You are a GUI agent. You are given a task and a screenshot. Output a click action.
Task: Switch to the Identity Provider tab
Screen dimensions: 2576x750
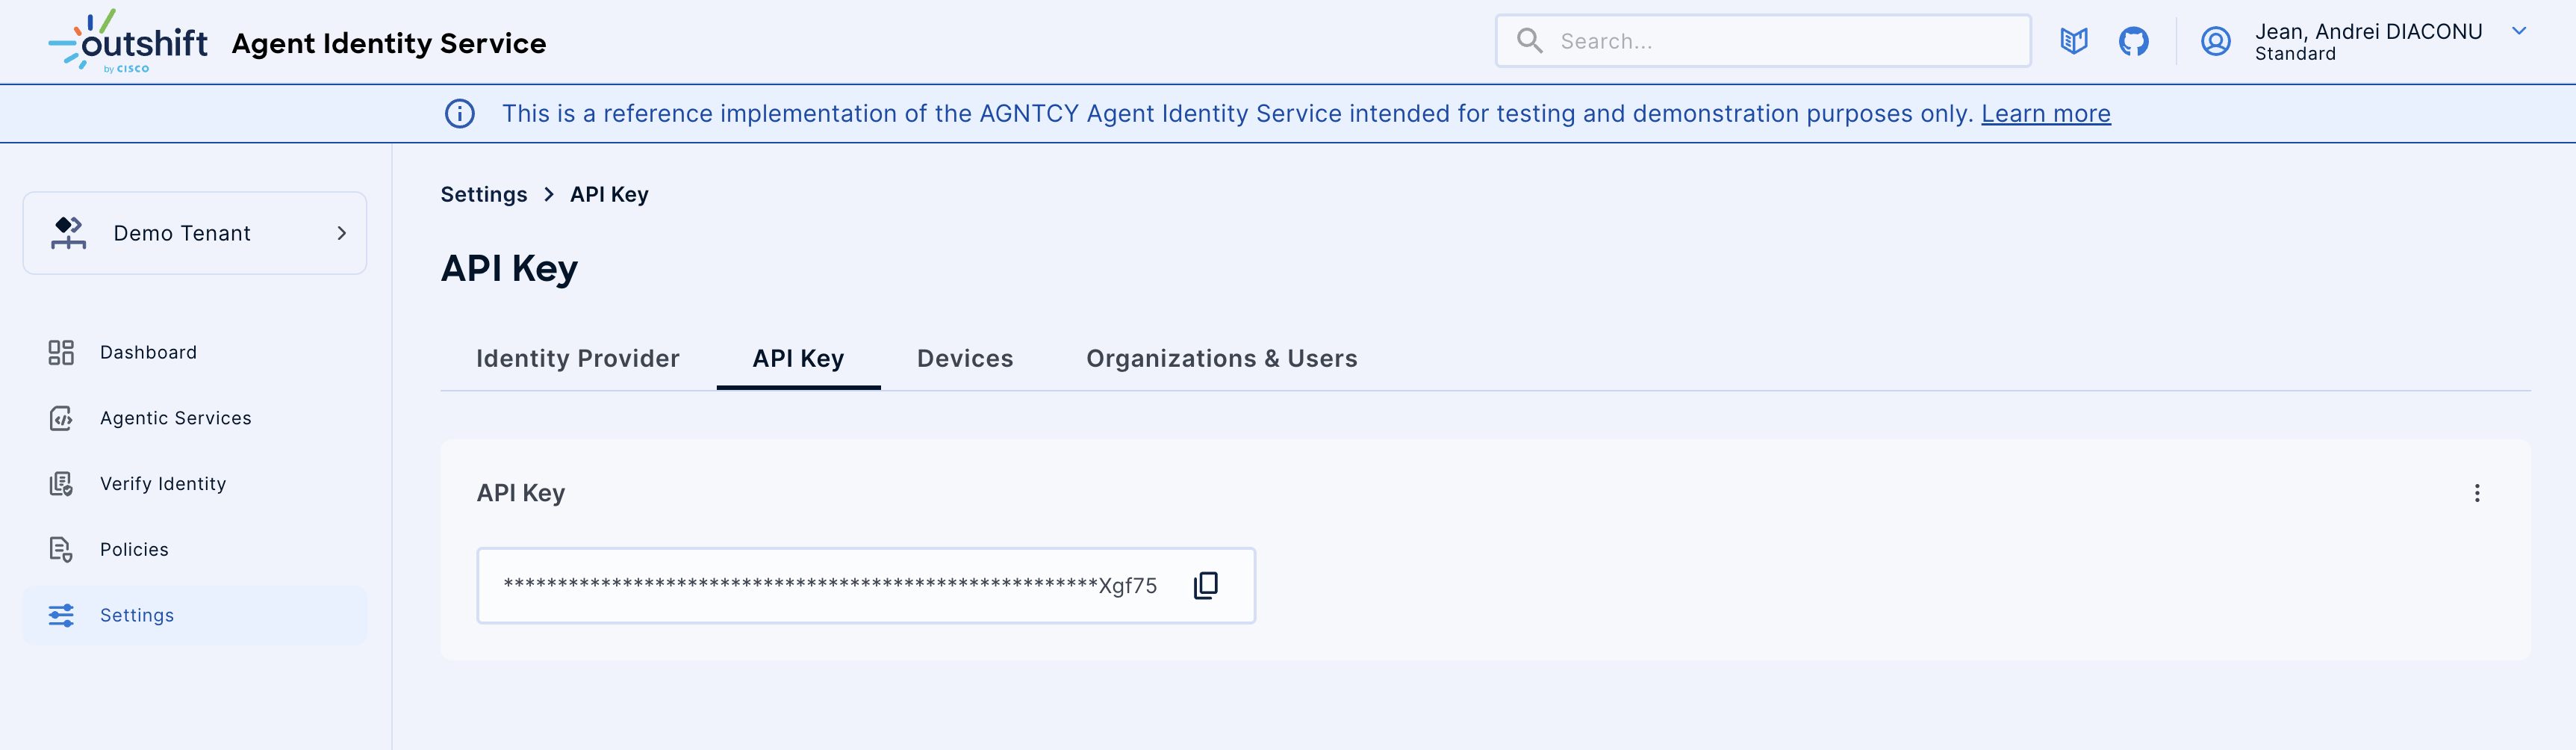(578, 358)
